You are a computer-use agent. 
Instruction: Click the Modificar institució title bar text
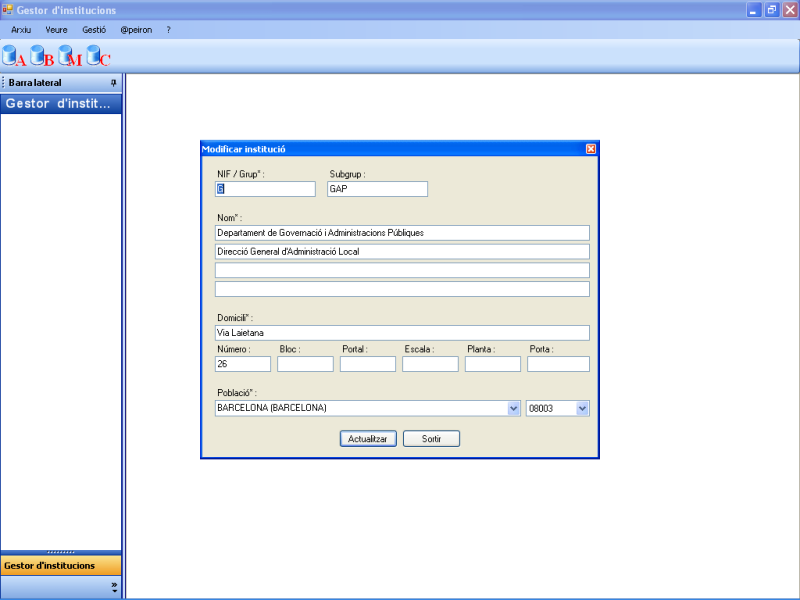point(243,149)
